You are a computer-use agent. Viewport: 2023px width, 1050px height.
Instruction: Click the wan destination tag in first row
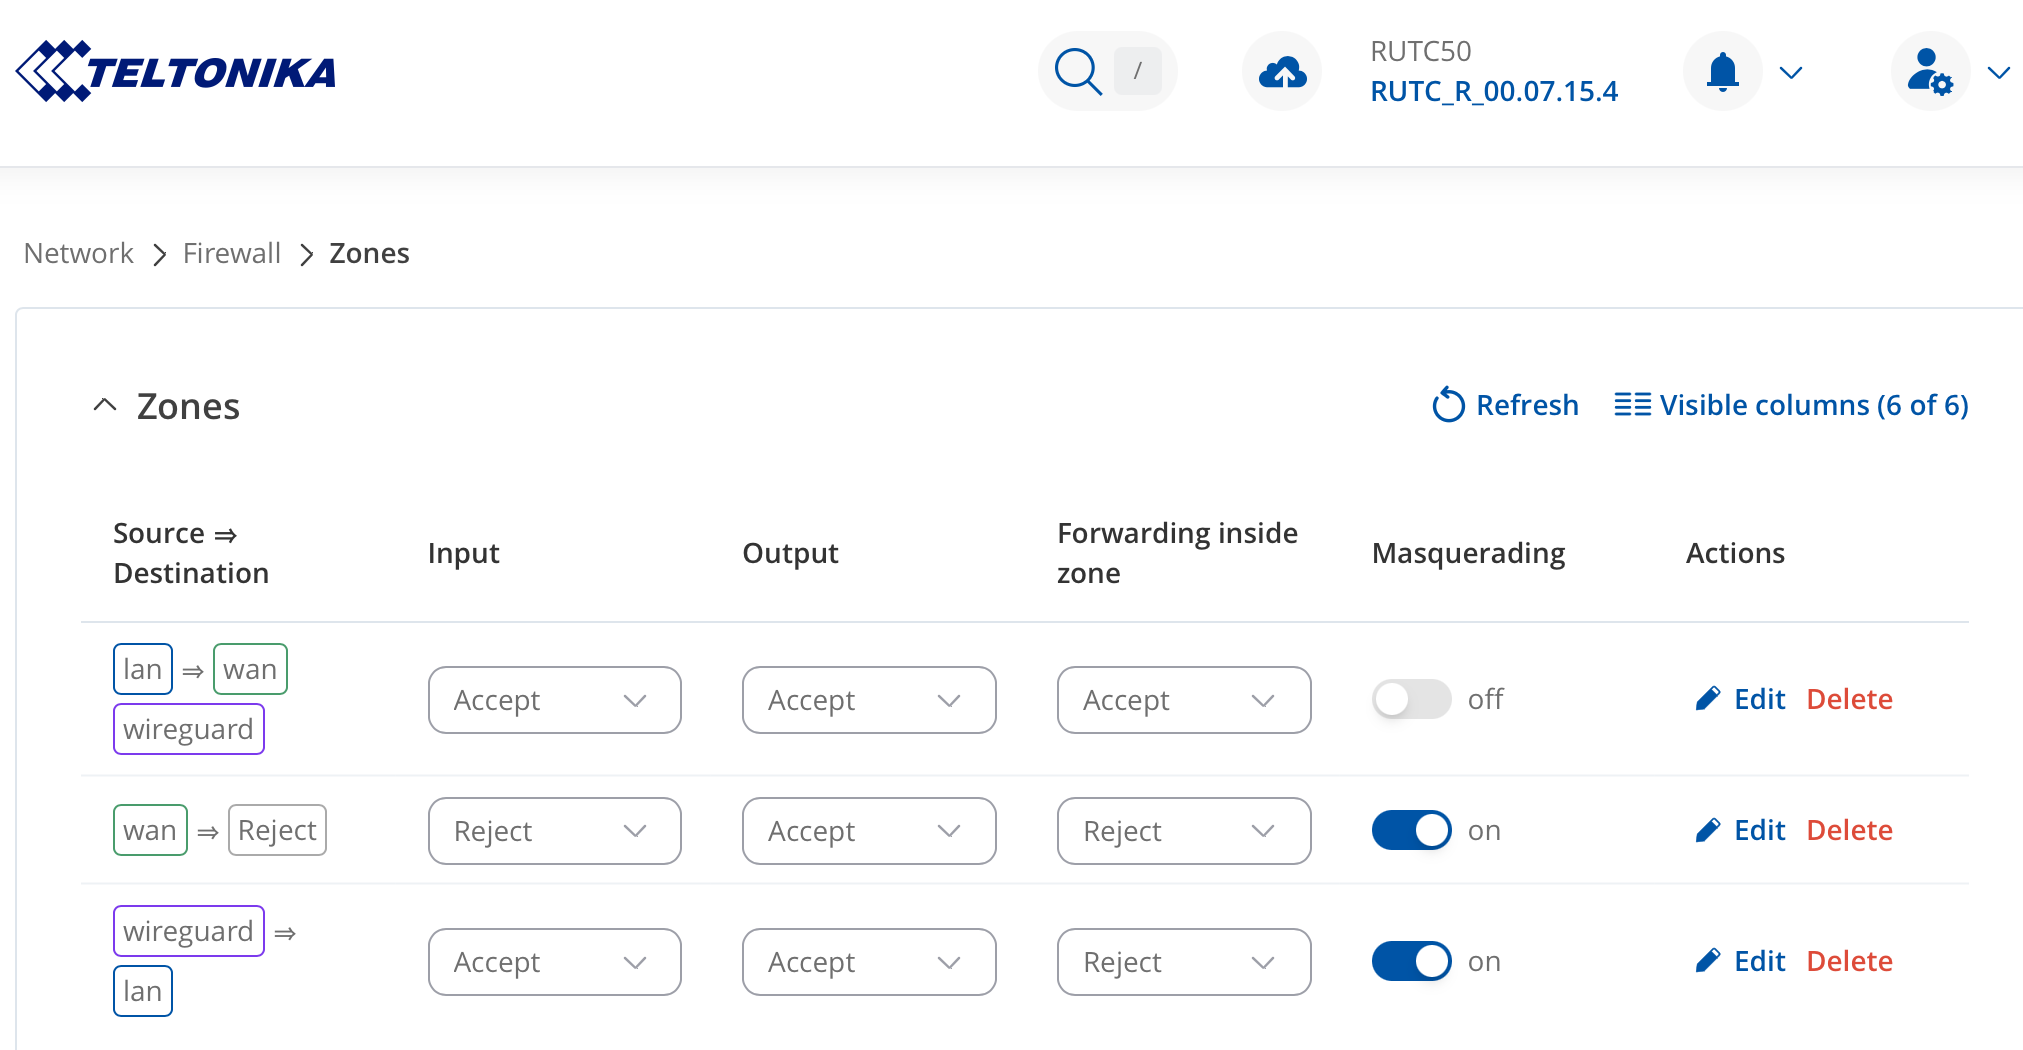[250, 669]
